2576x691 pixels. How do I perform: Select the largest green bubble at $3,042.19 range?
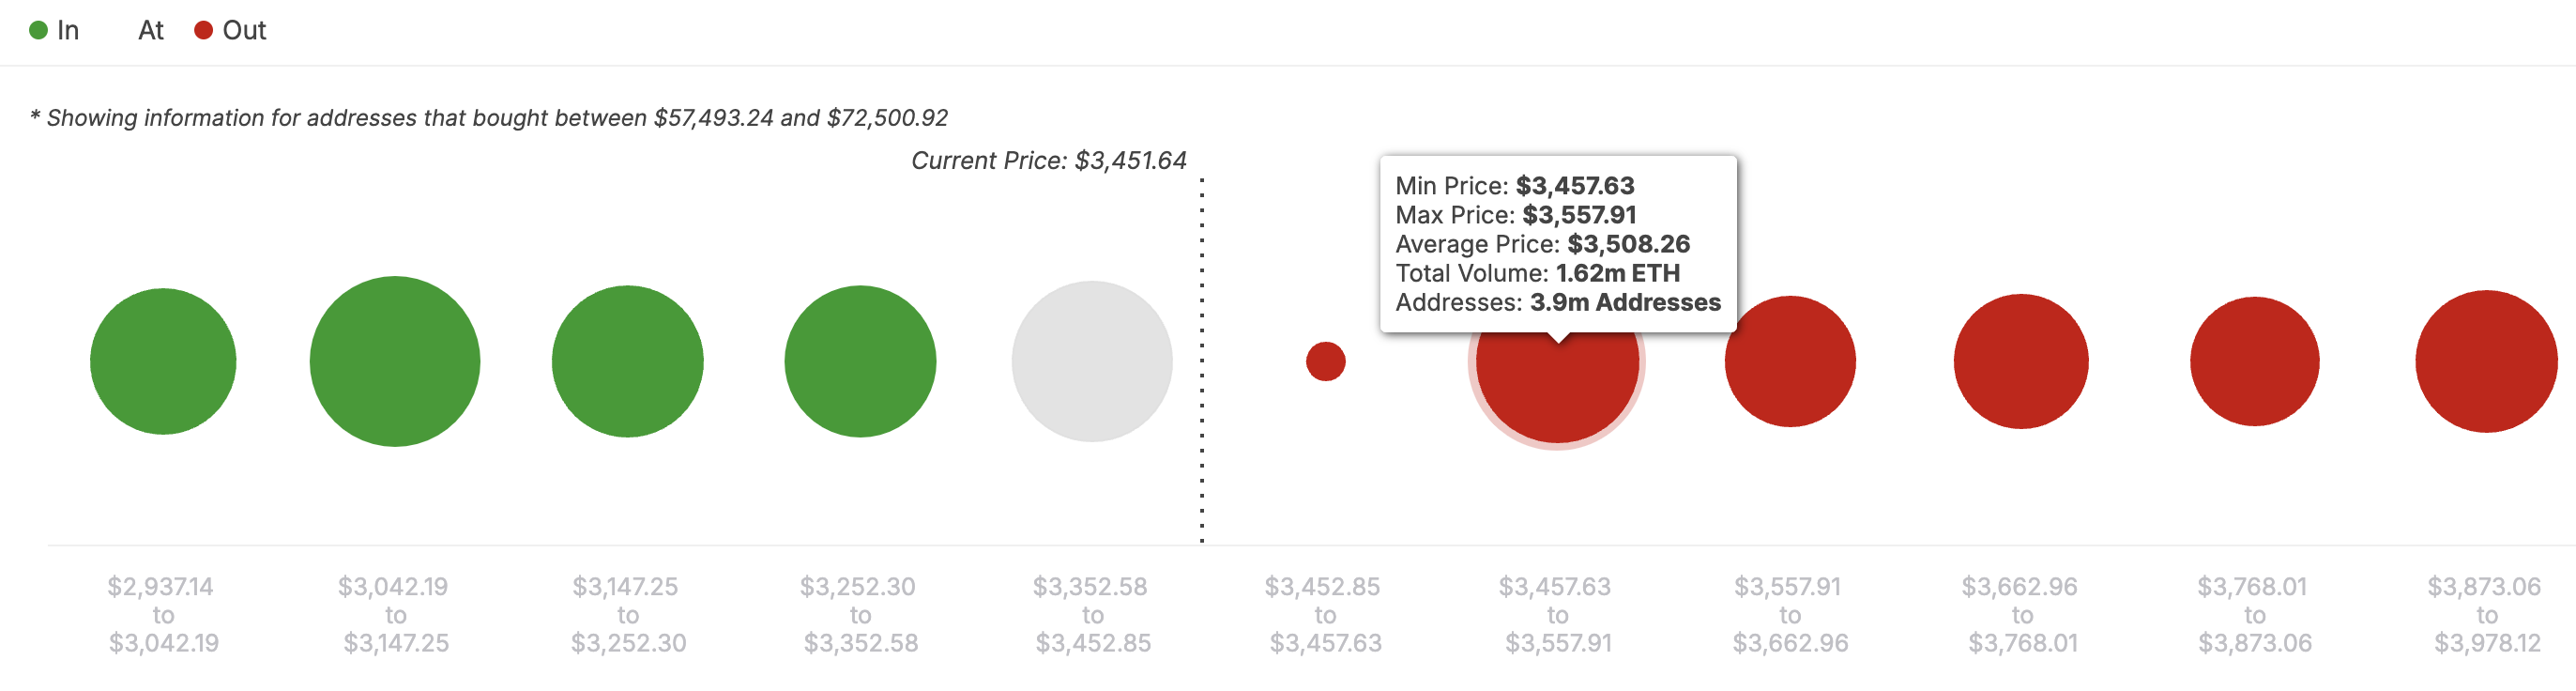pyautogui.click(x=395, y=361)
